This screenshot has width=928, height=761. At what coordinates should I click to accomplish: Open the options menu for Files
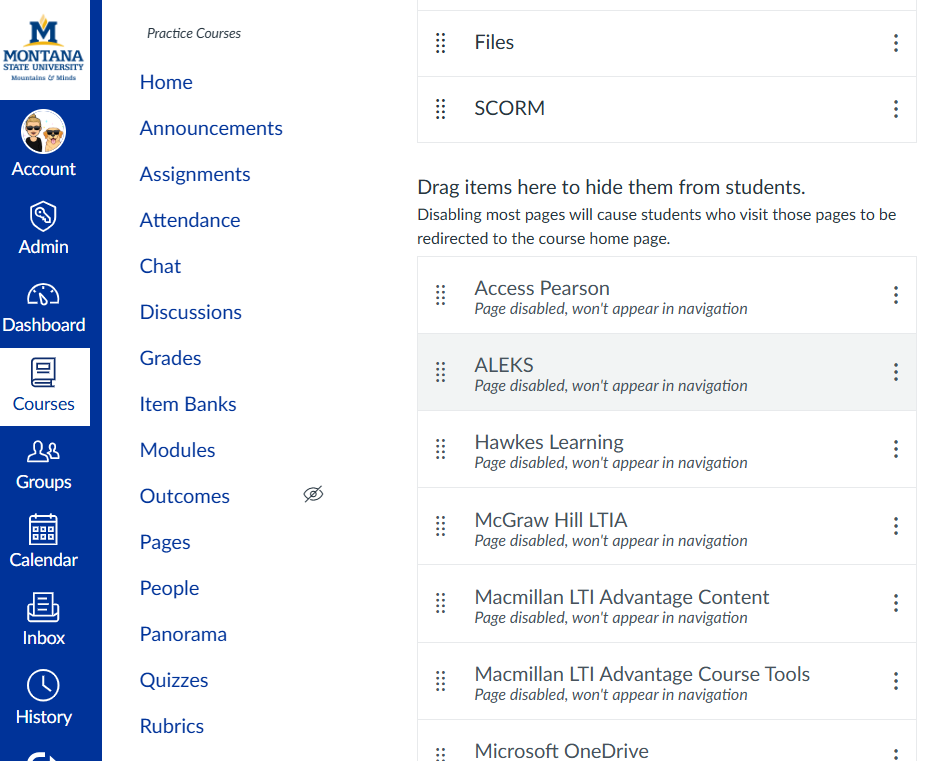click(896, 43)
